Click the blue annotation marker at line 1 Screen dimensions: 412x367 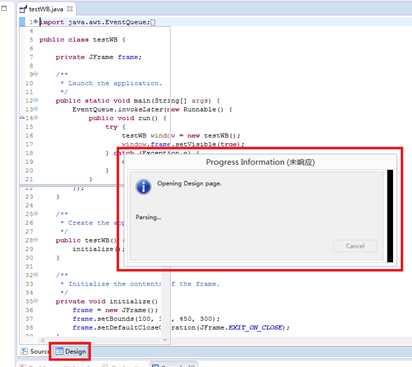[x=22, y=22]
